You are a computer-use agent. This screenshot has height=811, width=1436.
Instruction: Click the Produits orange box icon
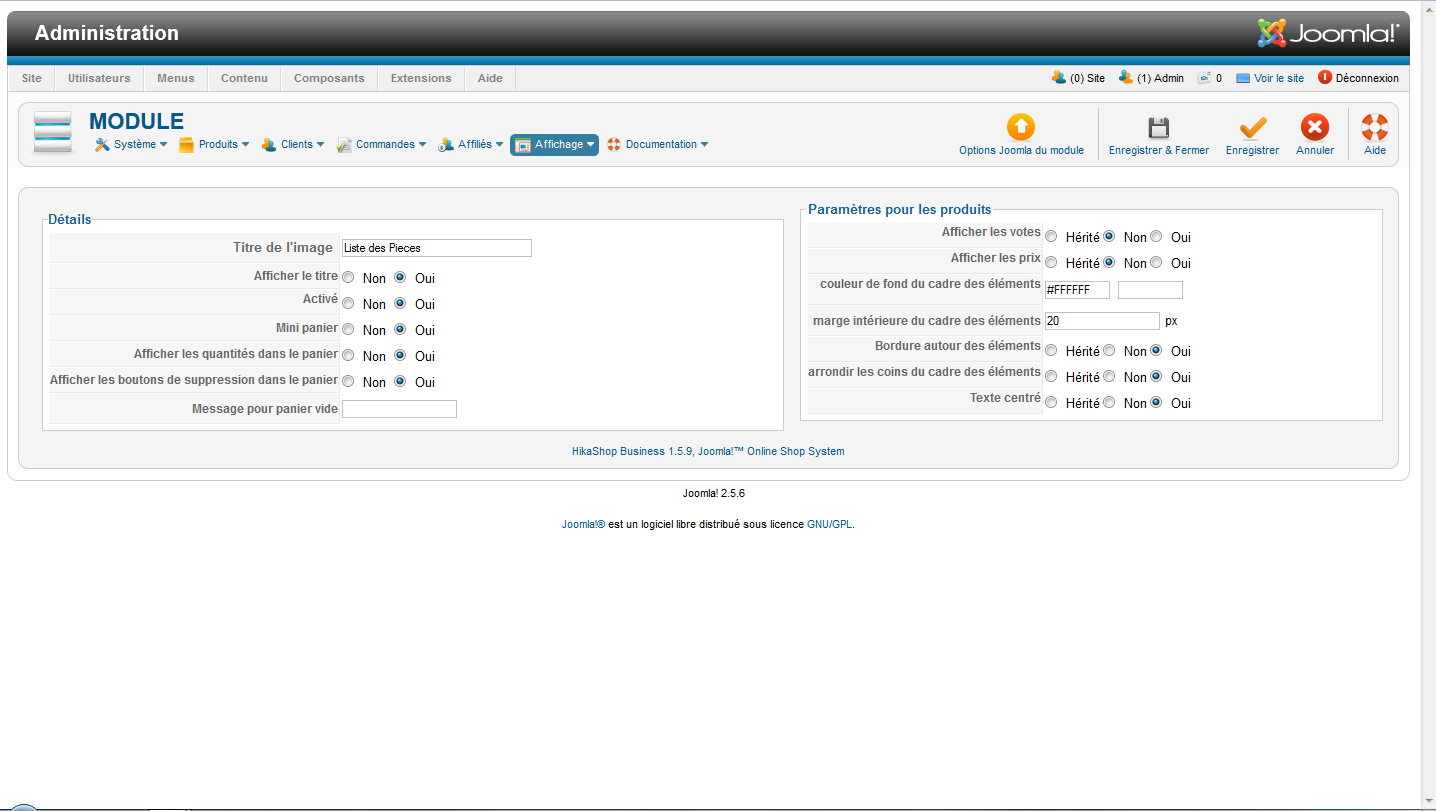[186, 145]
